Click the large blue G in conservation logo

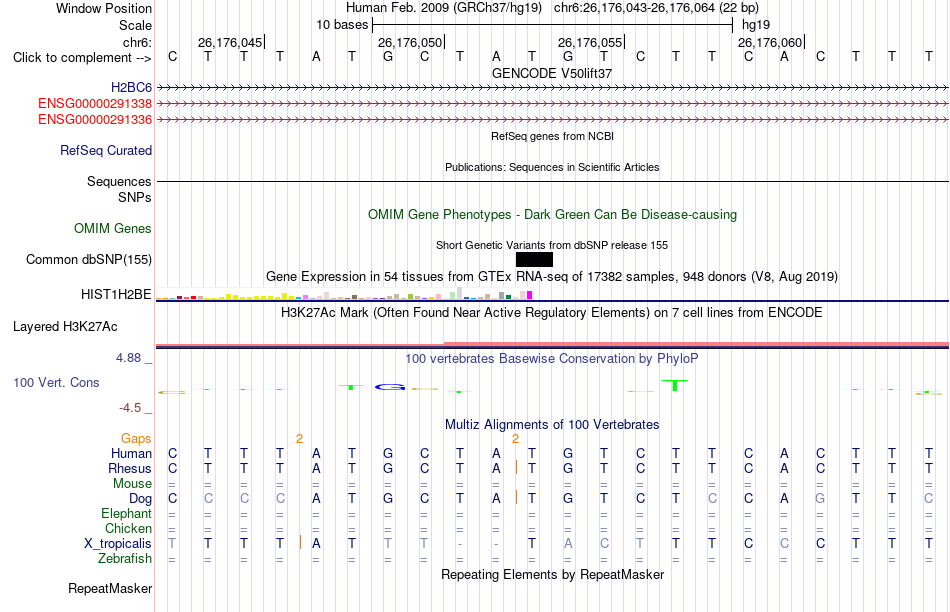click(390, 387)
